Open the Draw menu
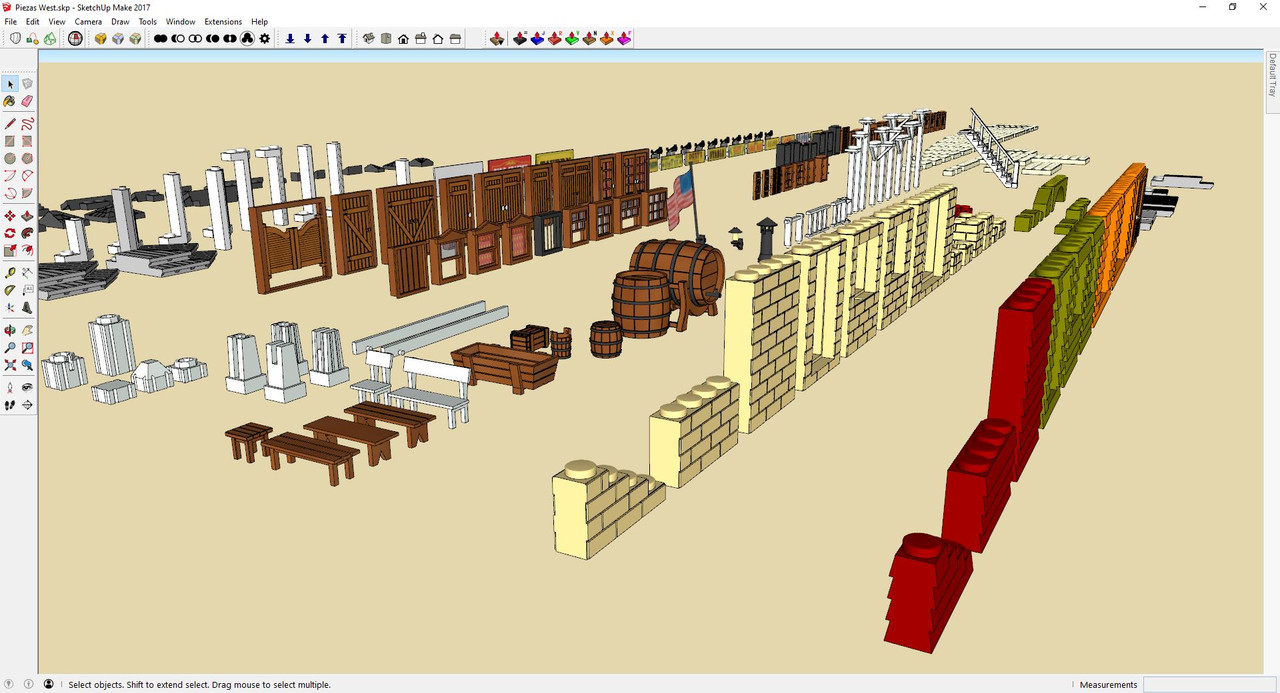The width and height of the screenshot is (1280, 693). [120, 21]
